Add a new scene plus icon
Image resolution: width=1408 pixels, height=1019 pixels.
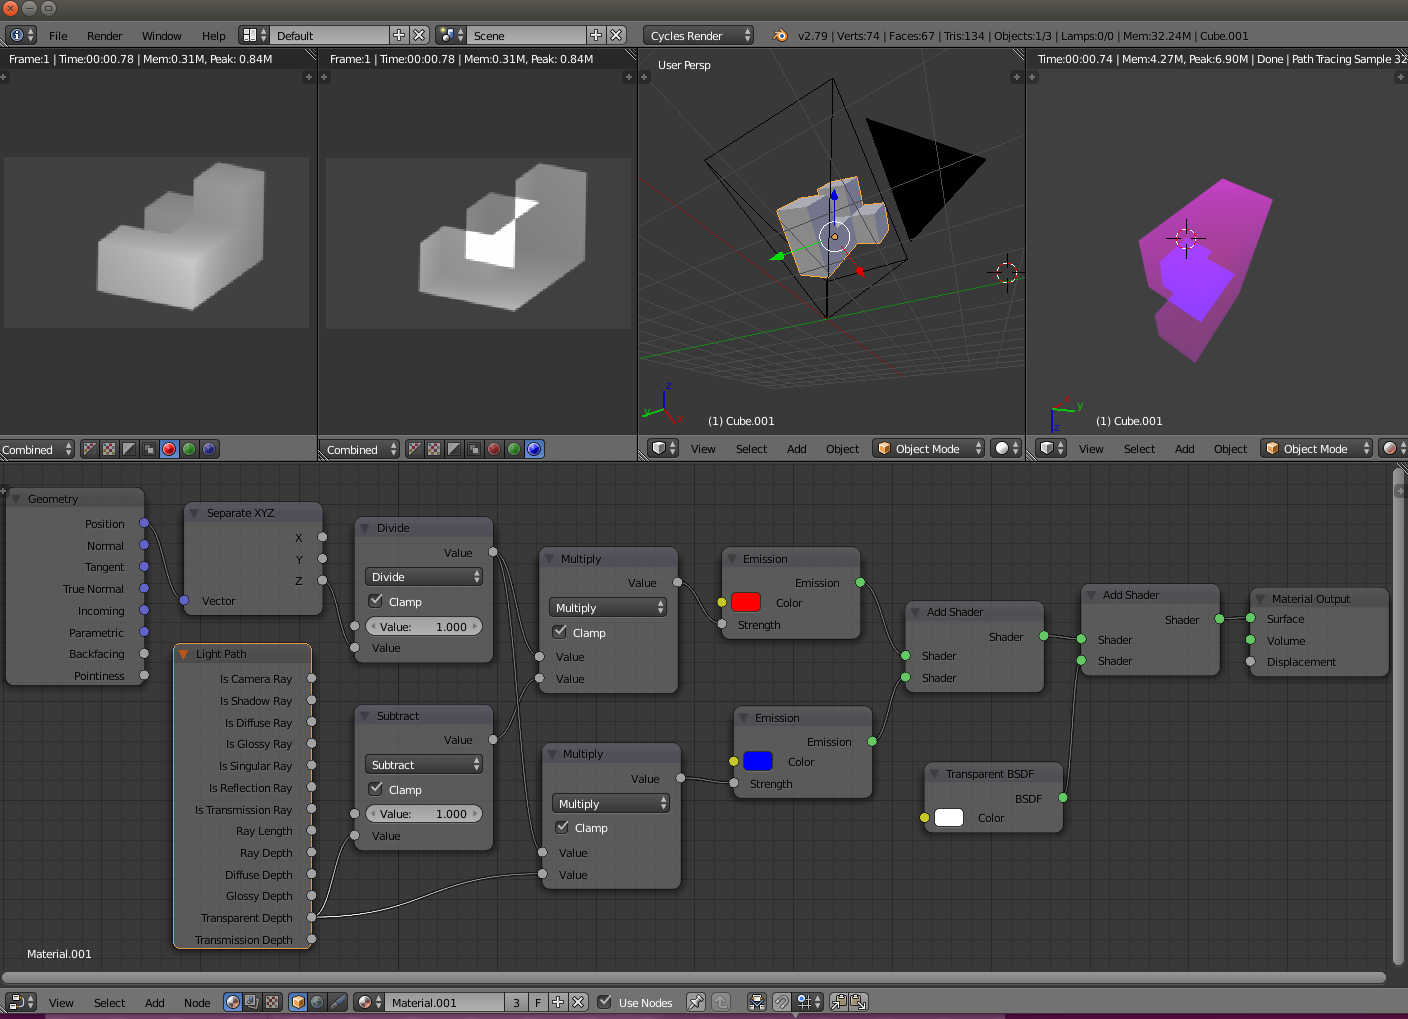(x=596, y=35)
